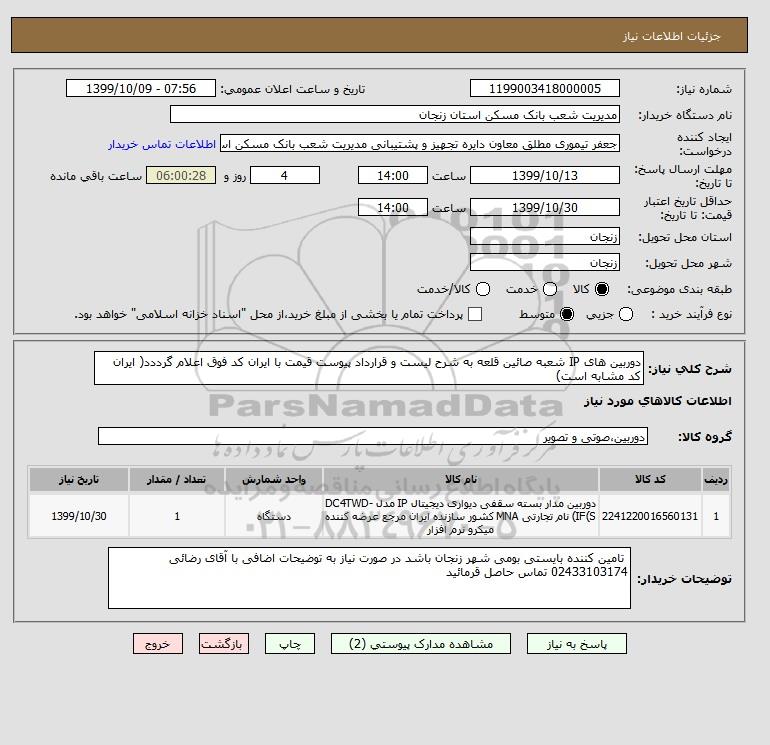Image resolution: width=770 pixels, height=745 pixels.
Task: Toggle the اسناد خزانه اسلامی payment checkbox
Action: point(475,314)
